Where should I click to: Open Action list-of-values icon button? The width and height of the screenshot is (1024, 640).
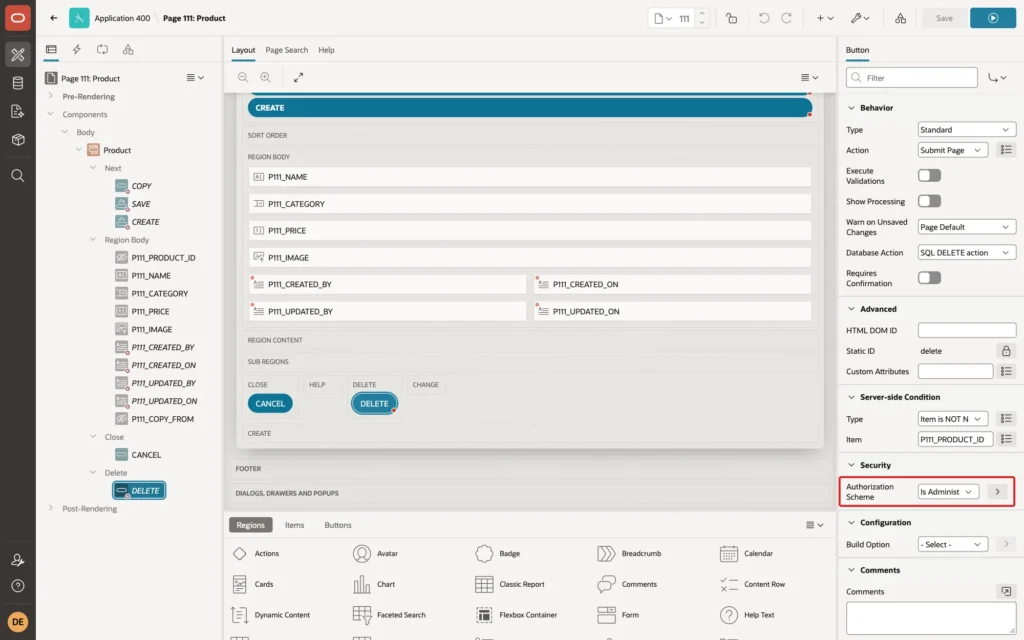tap(1006, 150)
